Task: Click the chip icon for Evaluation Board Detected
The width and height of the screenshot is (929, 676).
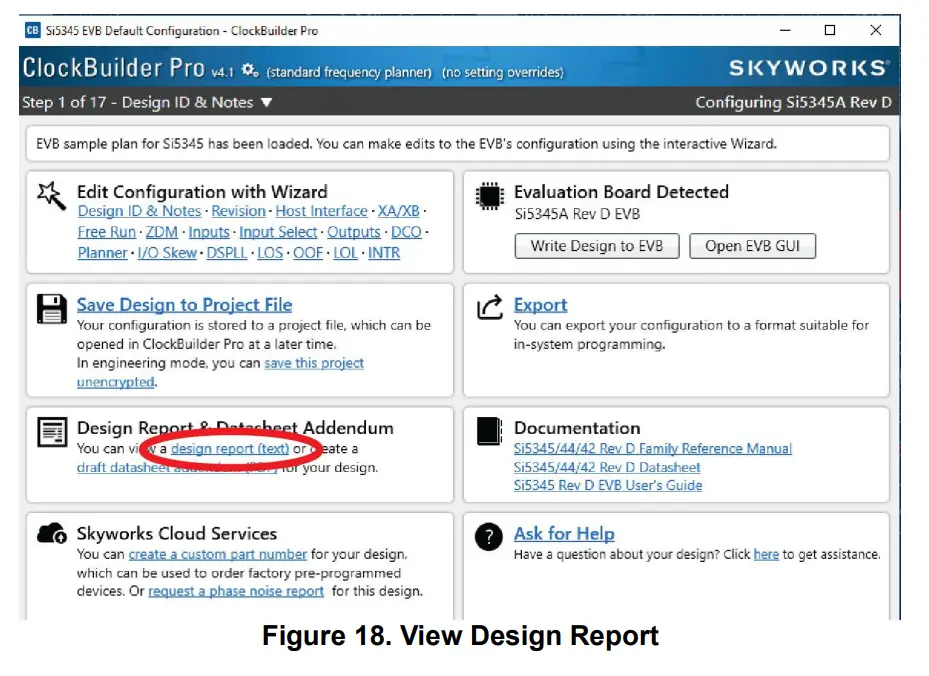Action: [489, 196]
